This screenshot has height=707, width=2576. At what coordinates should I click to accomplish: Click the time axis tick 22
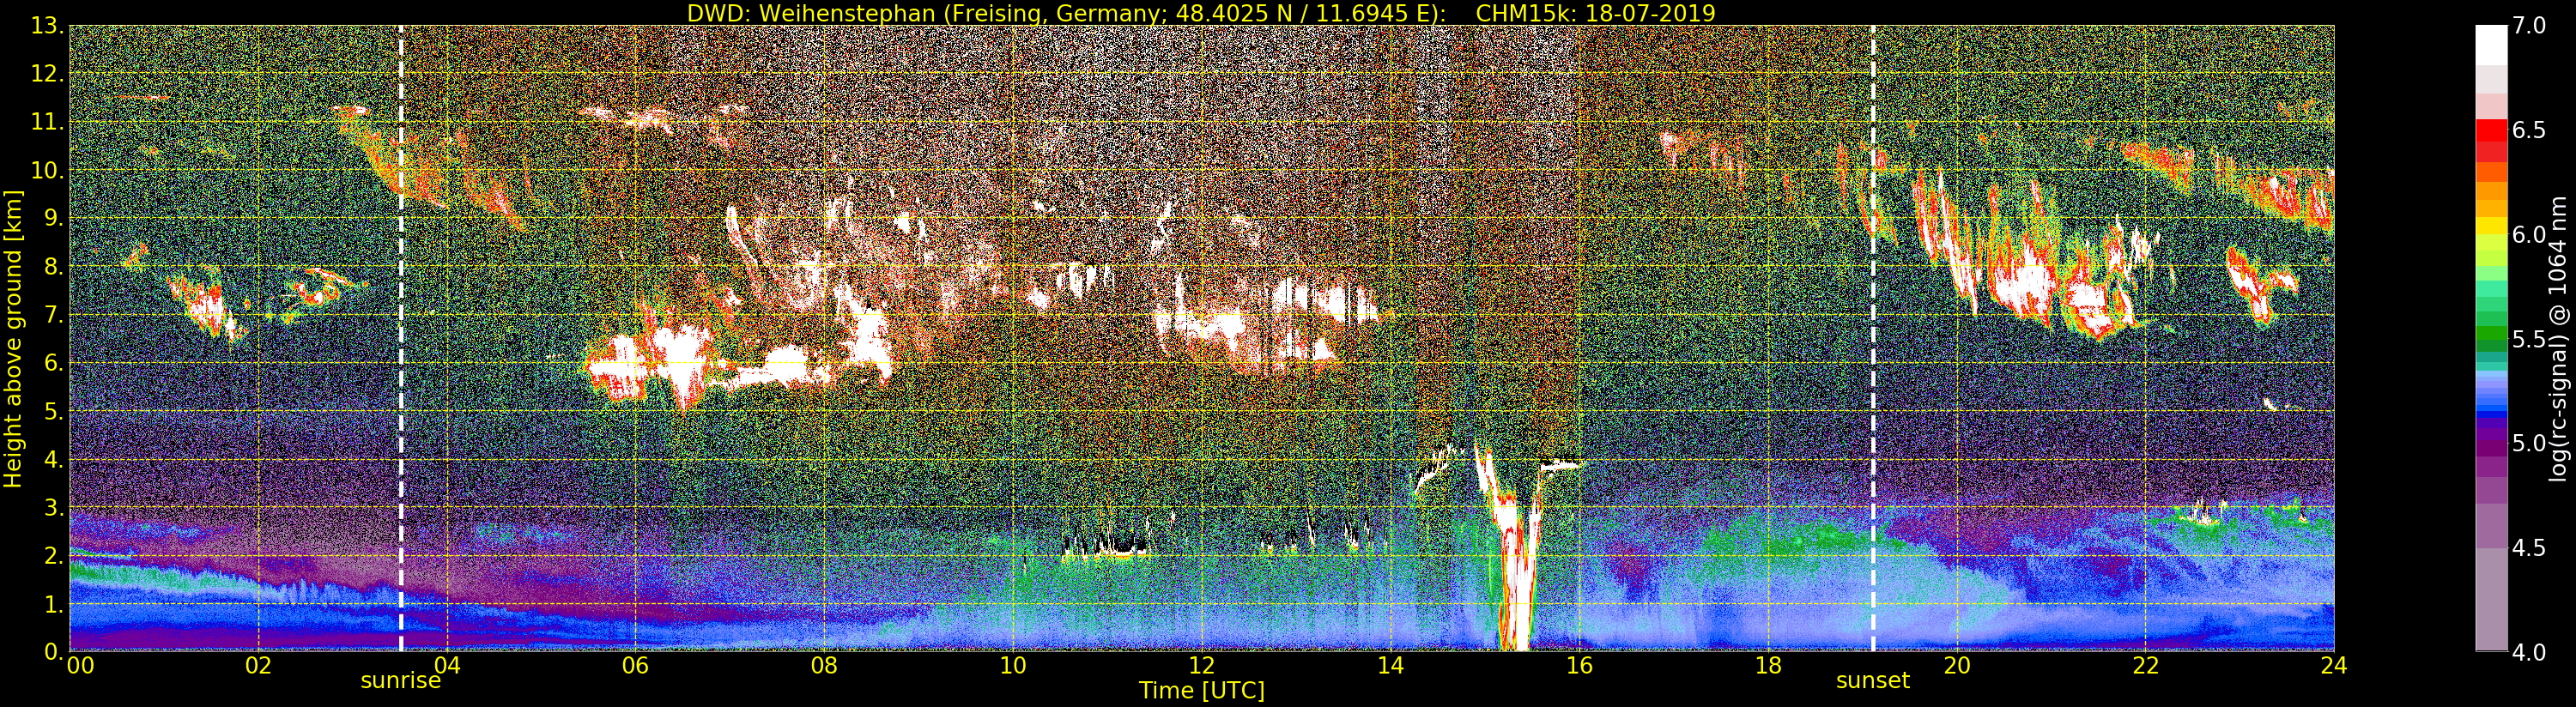(x=2145, y=665)
